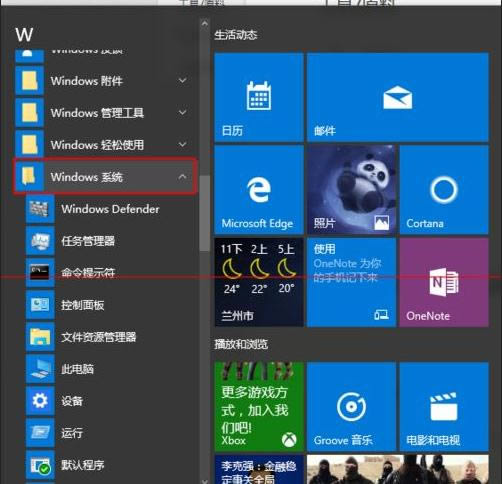Screen dimensions: 502x484
Task: Select the 任务管理器 text label
Action: (88, 241)
